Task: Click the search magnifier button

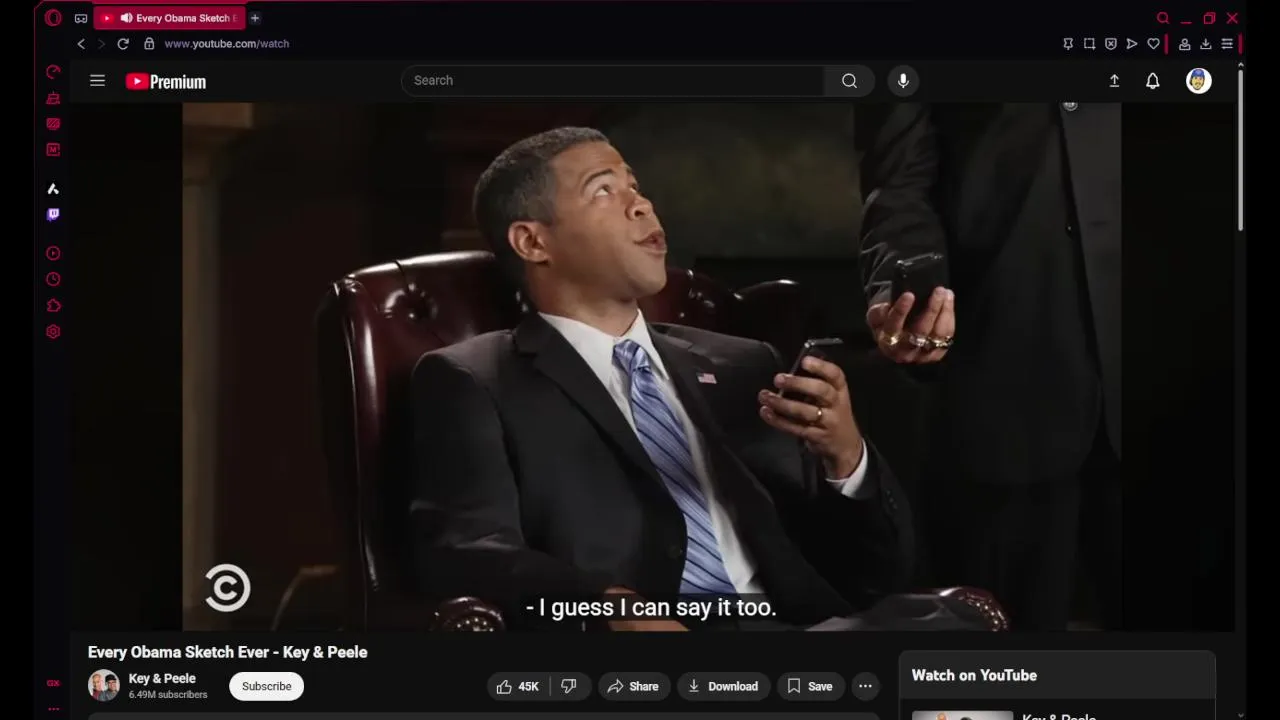Action: tap(849, 81)
